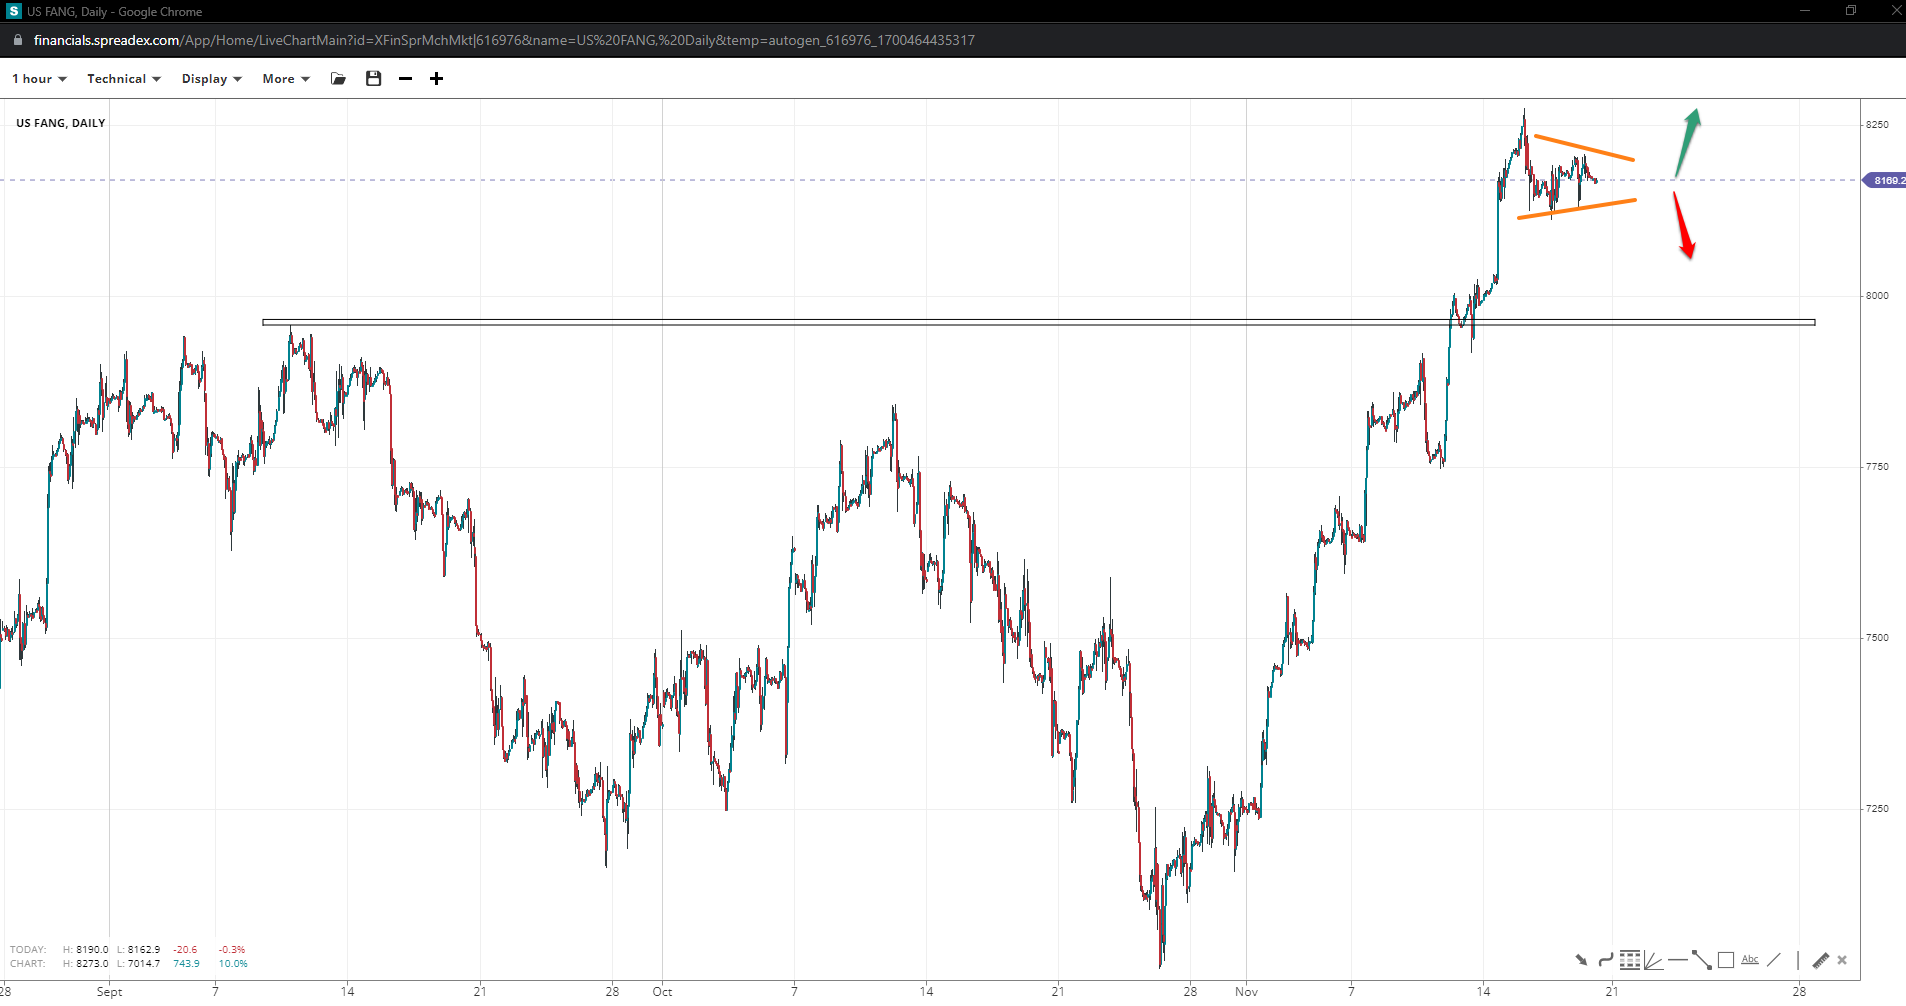The height and width of the screenshot is (1006, 1906).
Task: Select the vertical line drawing tool
Action: pos(1798,960)
